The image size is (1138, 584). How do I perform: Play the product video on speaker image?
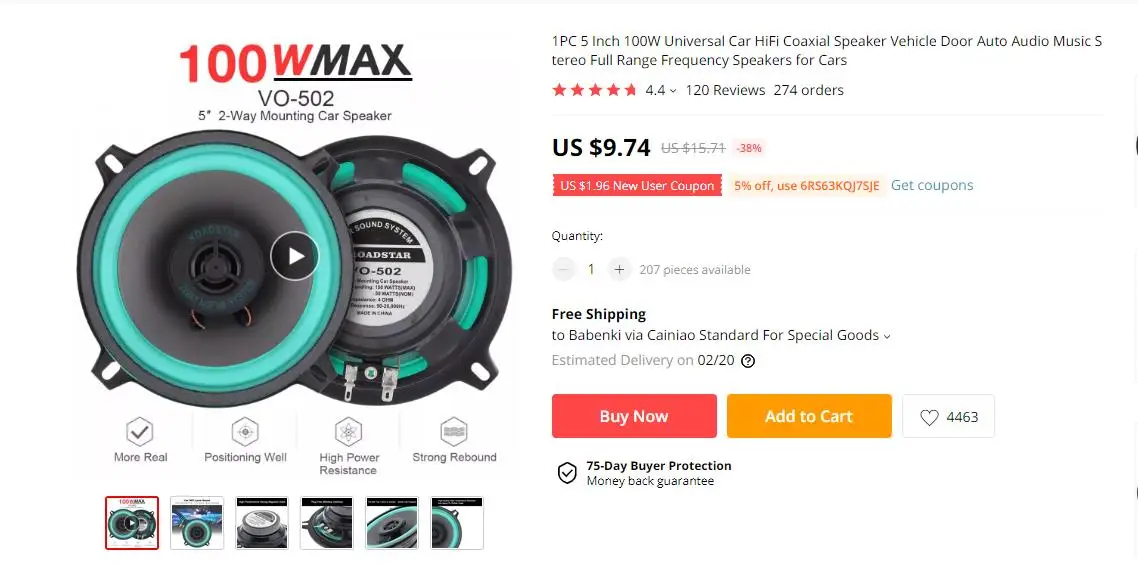coord(295,255)
